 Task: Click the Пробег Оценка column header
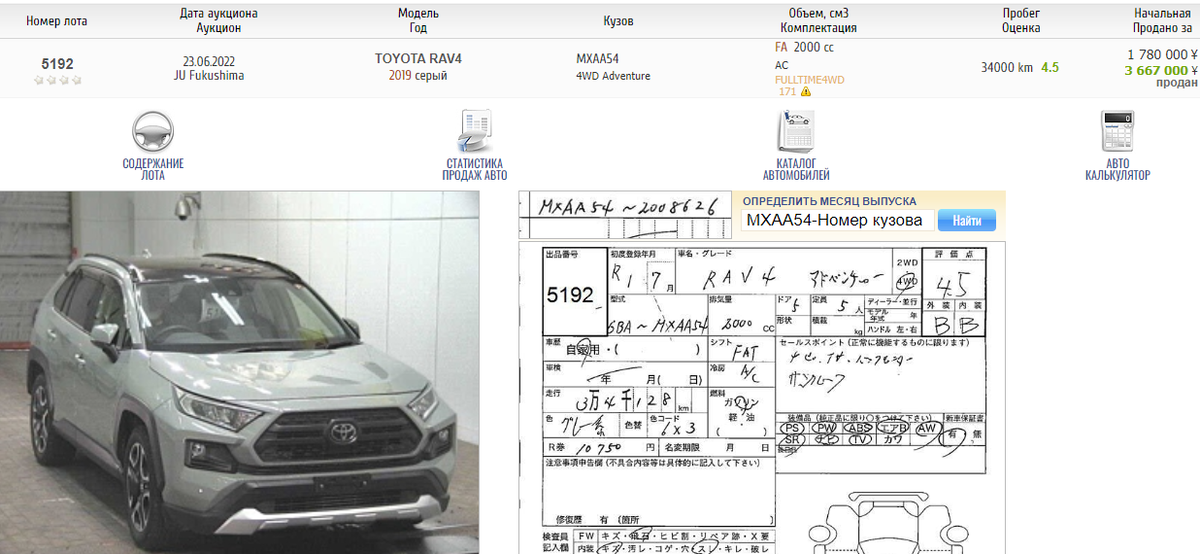point(1021,21)
